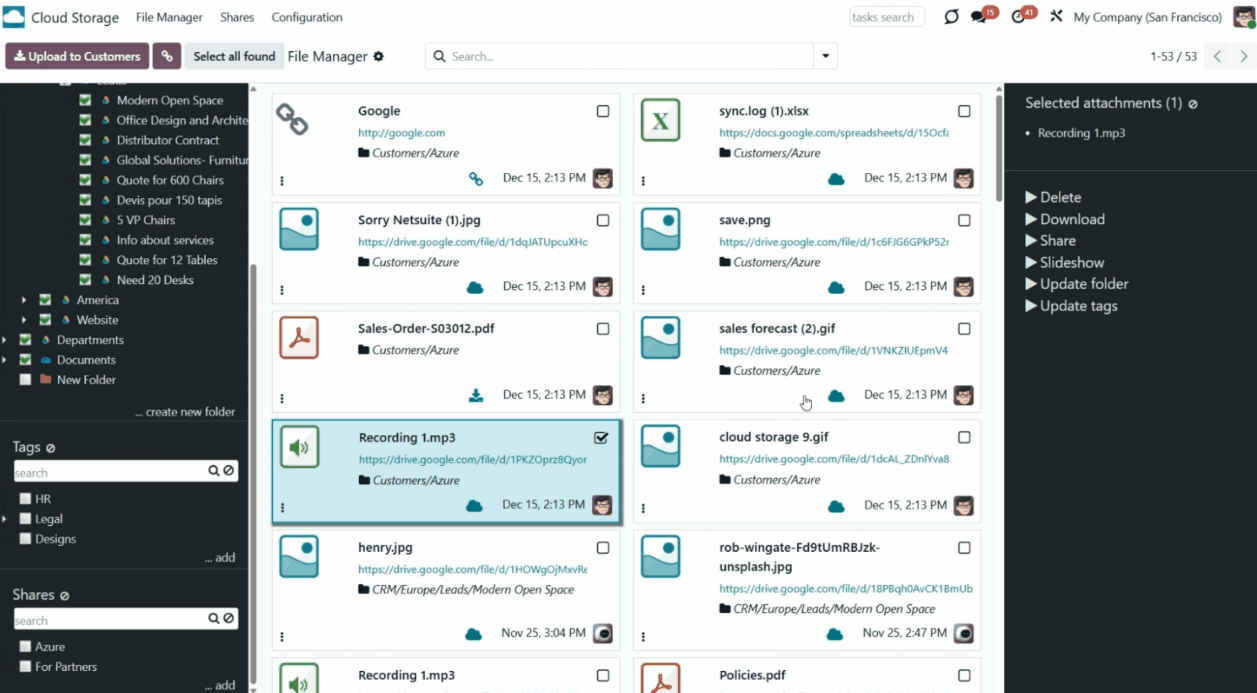Expand the Legal tag arrow
This screenshot has width=1257, height=693.
[x=4, y=519]
